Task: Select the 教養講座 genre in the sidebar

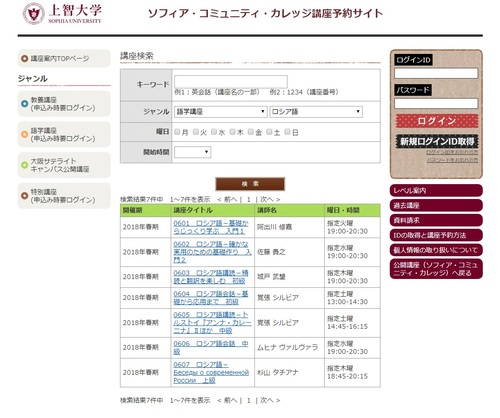Action: pos(64,104)
